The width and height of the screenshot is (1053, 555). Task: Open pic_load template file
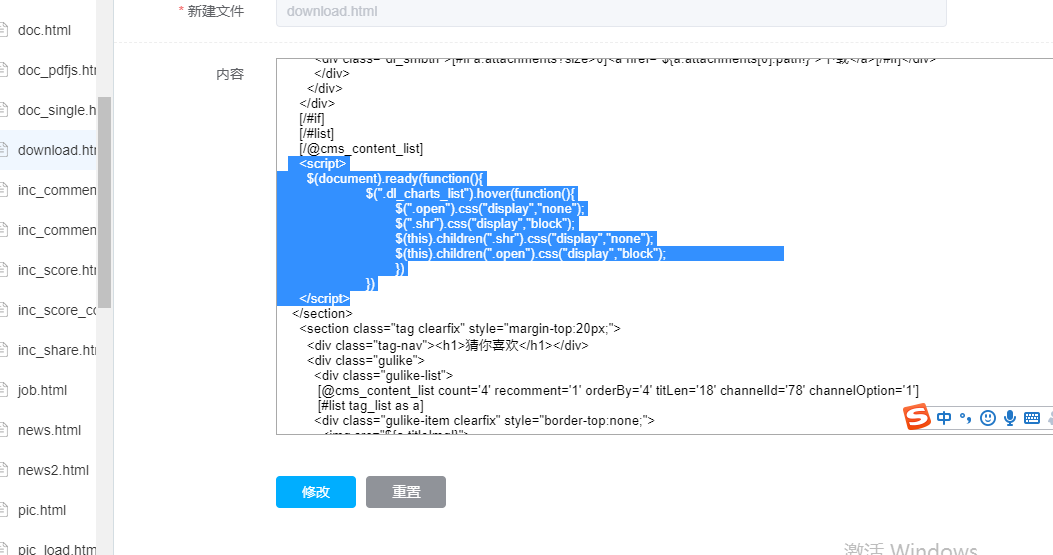[57, 550]
